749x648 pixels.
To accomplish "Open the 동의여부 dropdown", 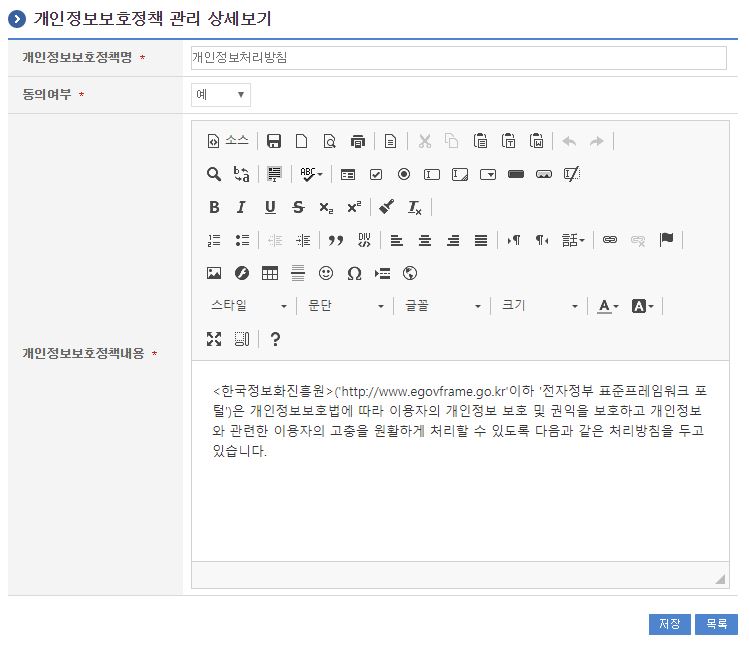I will pos(221,95).
